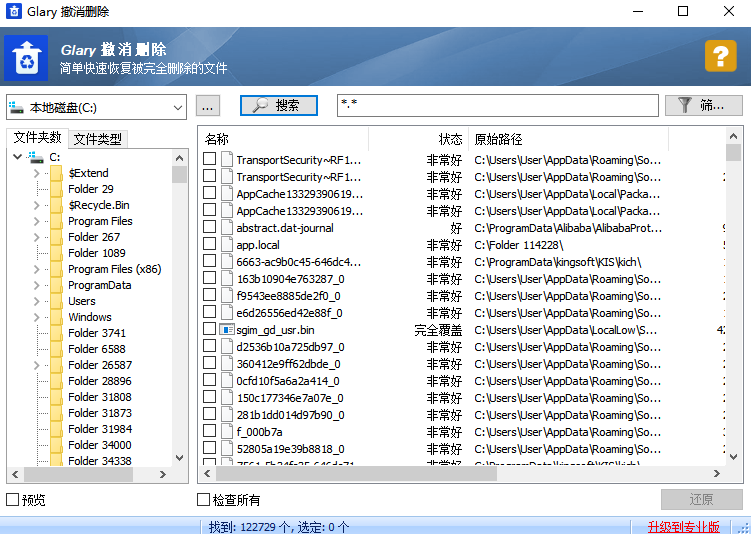Click the Glary recycle bin logo icon
The image size is (751, 534).
click(26, 58)
